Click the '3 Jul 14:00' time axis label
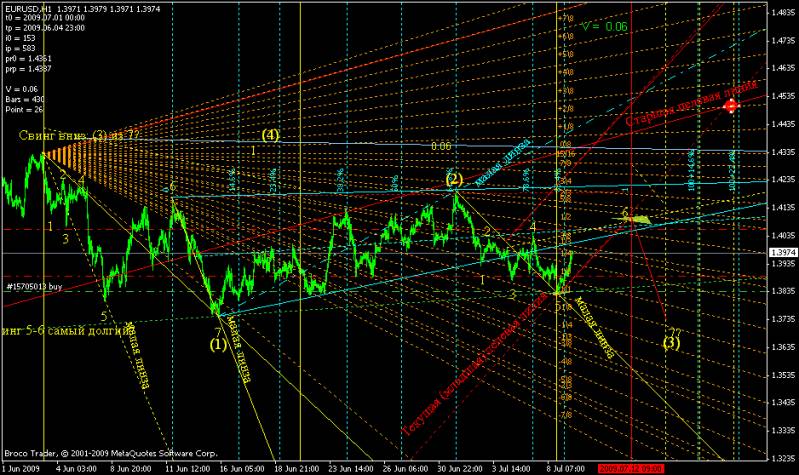This screenshot has height=475, width=799. (x=511, y=468)
